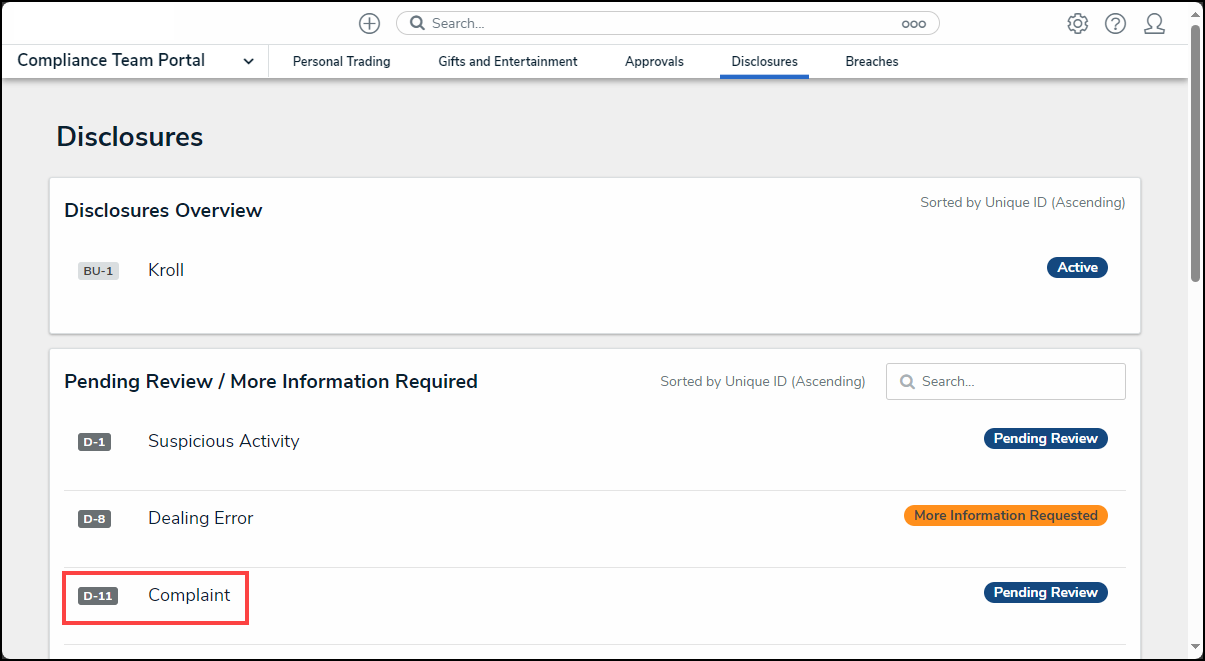This screenshot has width=1205, height=661.
Task: Click the BU-1 ID badge
Action: (x=98, y=271)
